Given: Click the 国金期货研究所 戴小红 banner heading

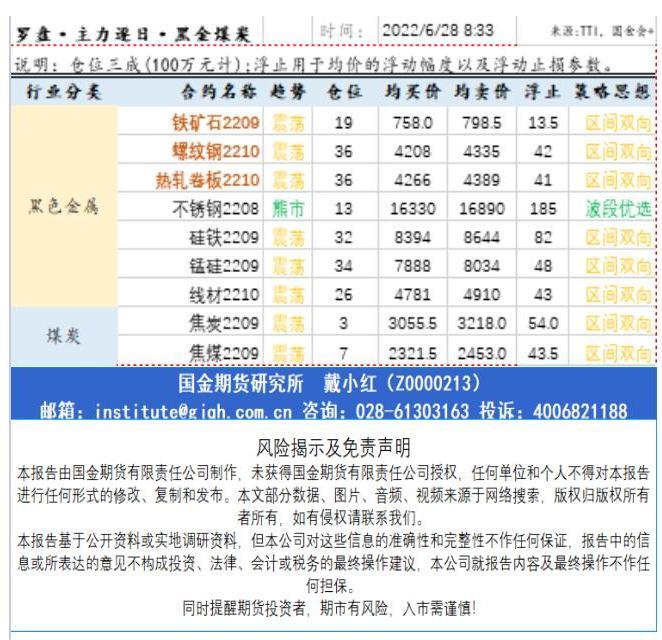Looking at the screenshot, I should [x=329, y=384].
